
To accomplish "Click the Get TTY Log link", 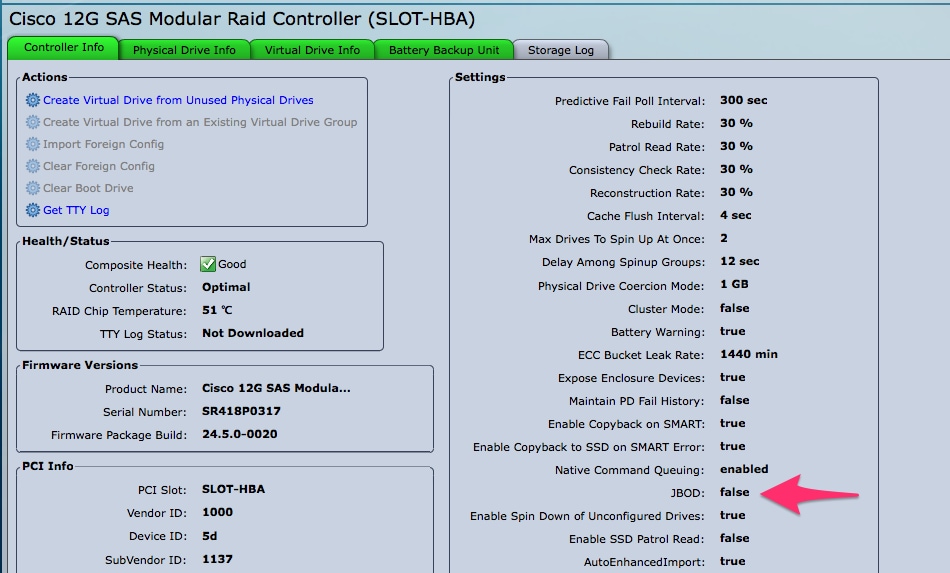I will point(76,210).
